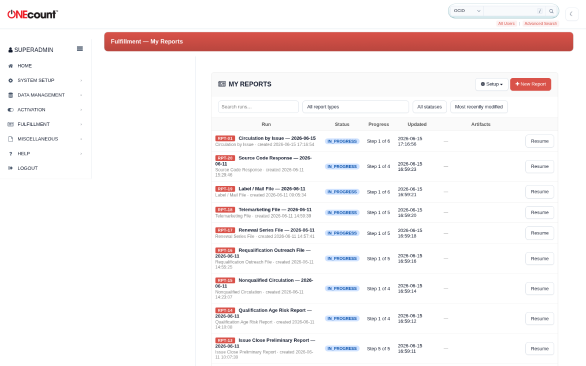Image resolution: width=586 pixels, height=366 pixels.
Task: Resume the Label / Mail File report
Action: point(539,192)
